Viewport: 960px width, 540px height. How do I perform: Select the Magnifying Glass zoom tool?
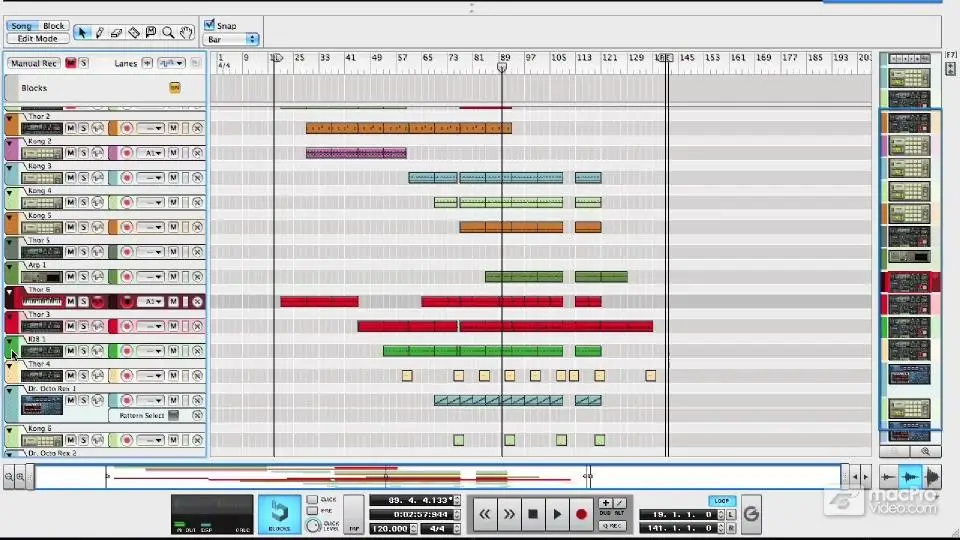(x=168, y=32)
